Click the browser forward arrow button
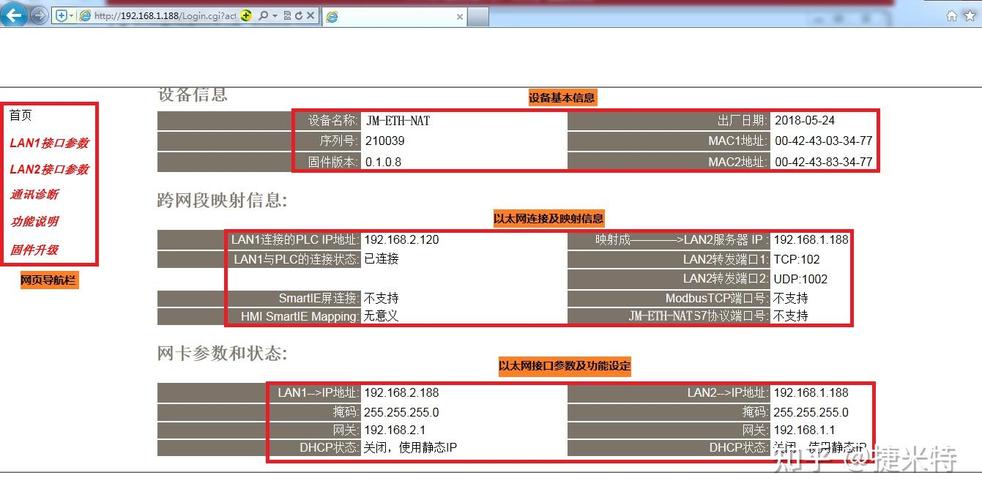Image resolution: width=982 pixels, height=500 pixels. 38,15
